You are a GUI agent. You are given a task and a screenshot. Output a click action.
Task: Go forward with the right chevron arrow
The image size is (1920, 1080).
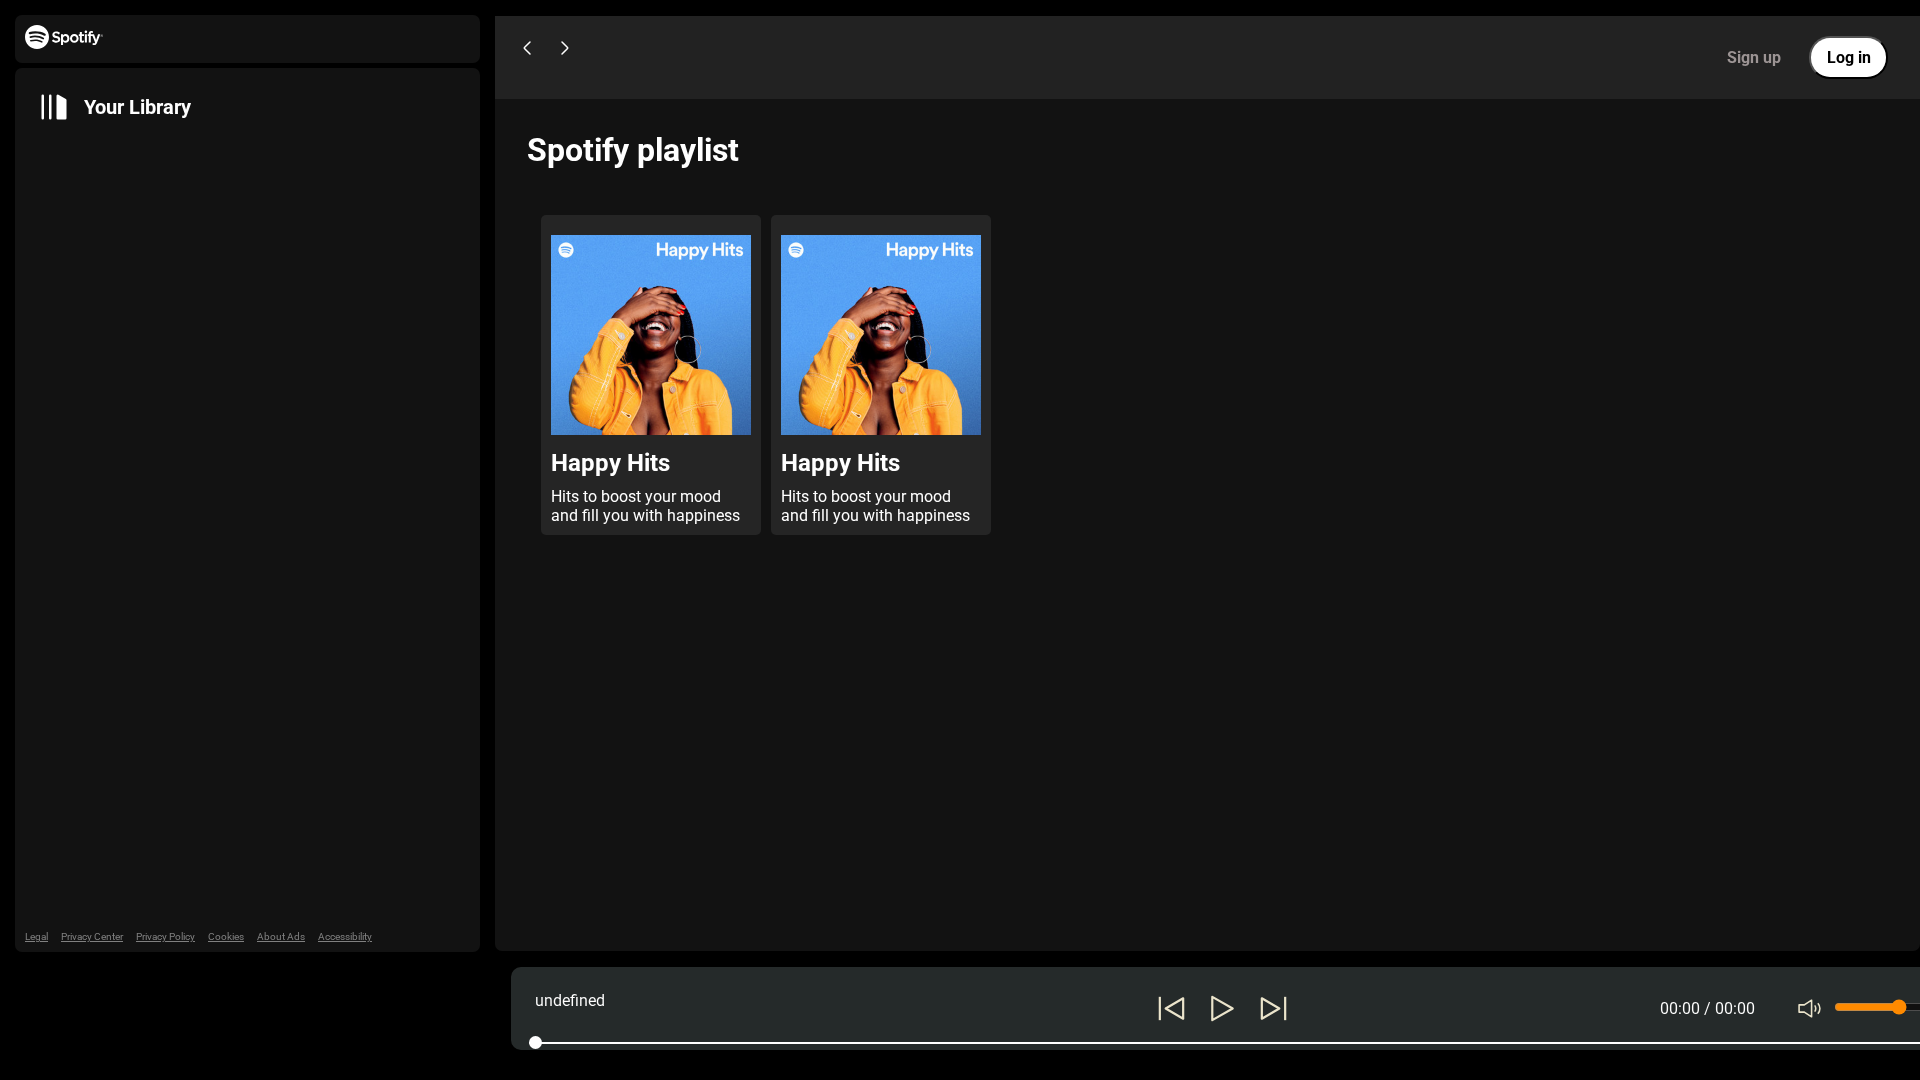click(565, 48)
